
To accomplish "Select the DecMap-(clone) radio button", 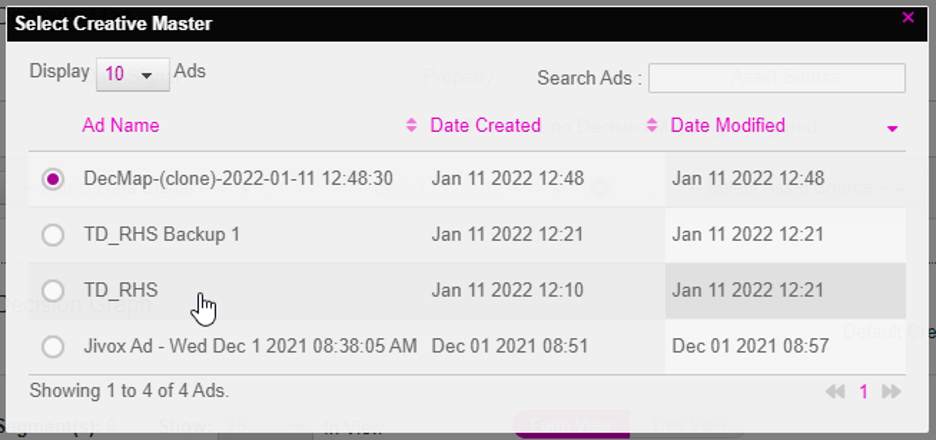I will coord(53,179).
